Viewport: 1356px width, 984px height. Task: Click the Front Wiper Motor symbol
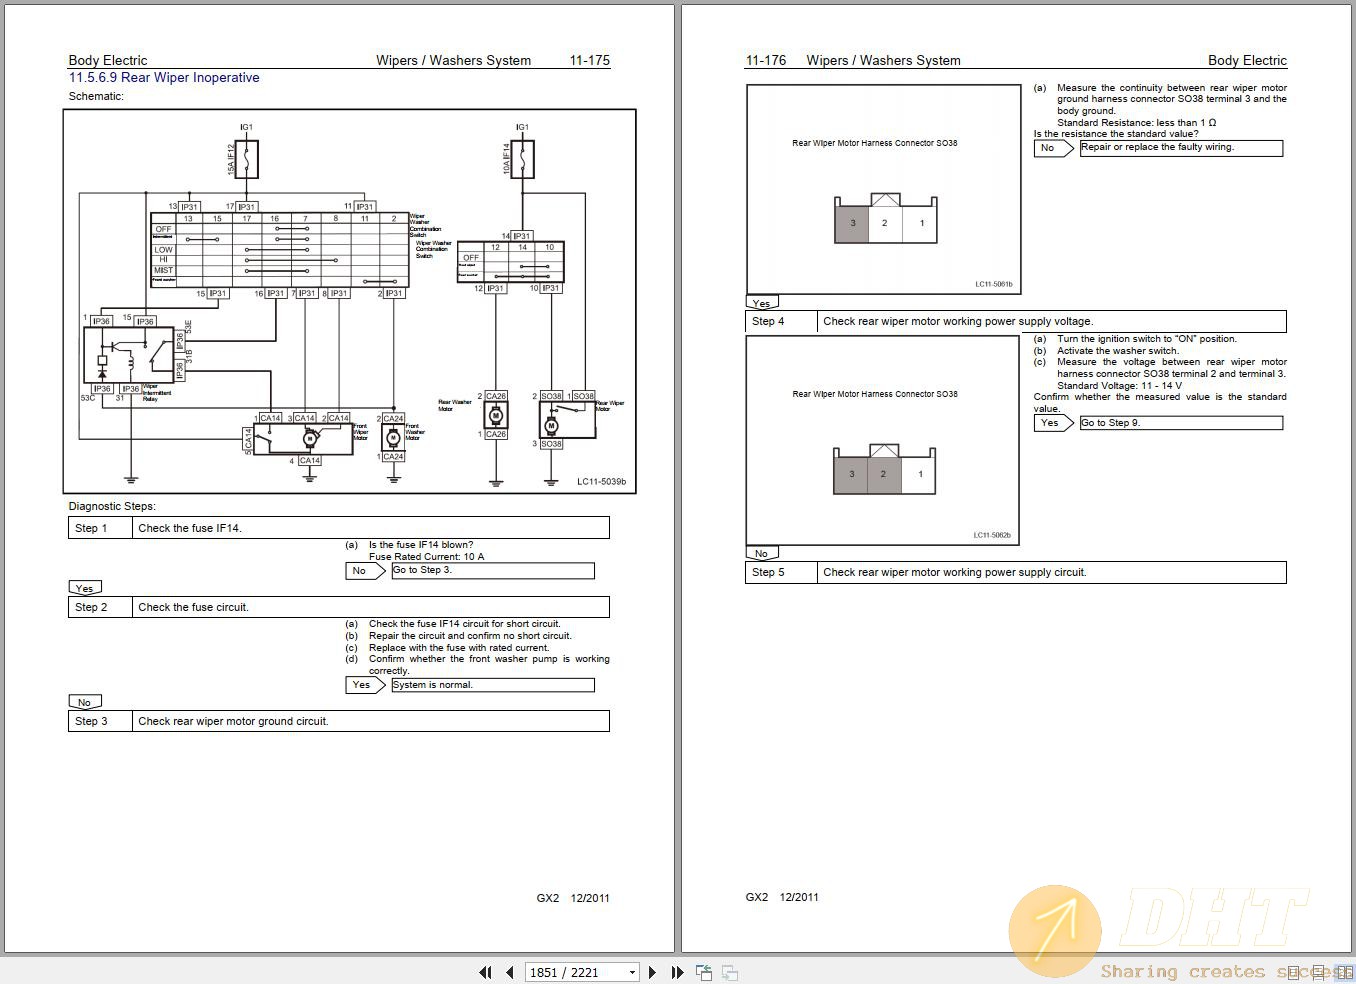click(303, 439)
